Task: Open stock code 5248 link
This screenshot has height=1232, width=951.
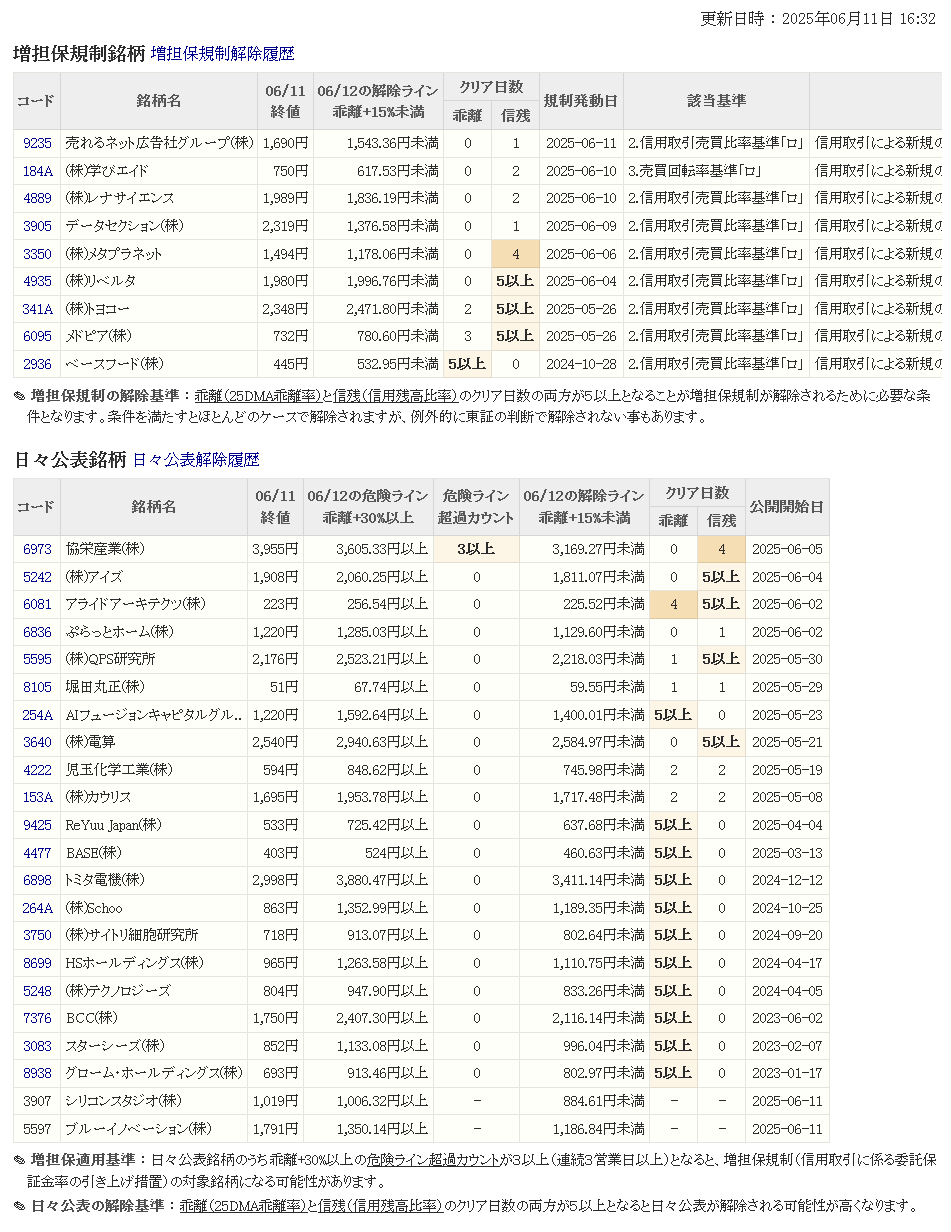Action: point(37,991)
